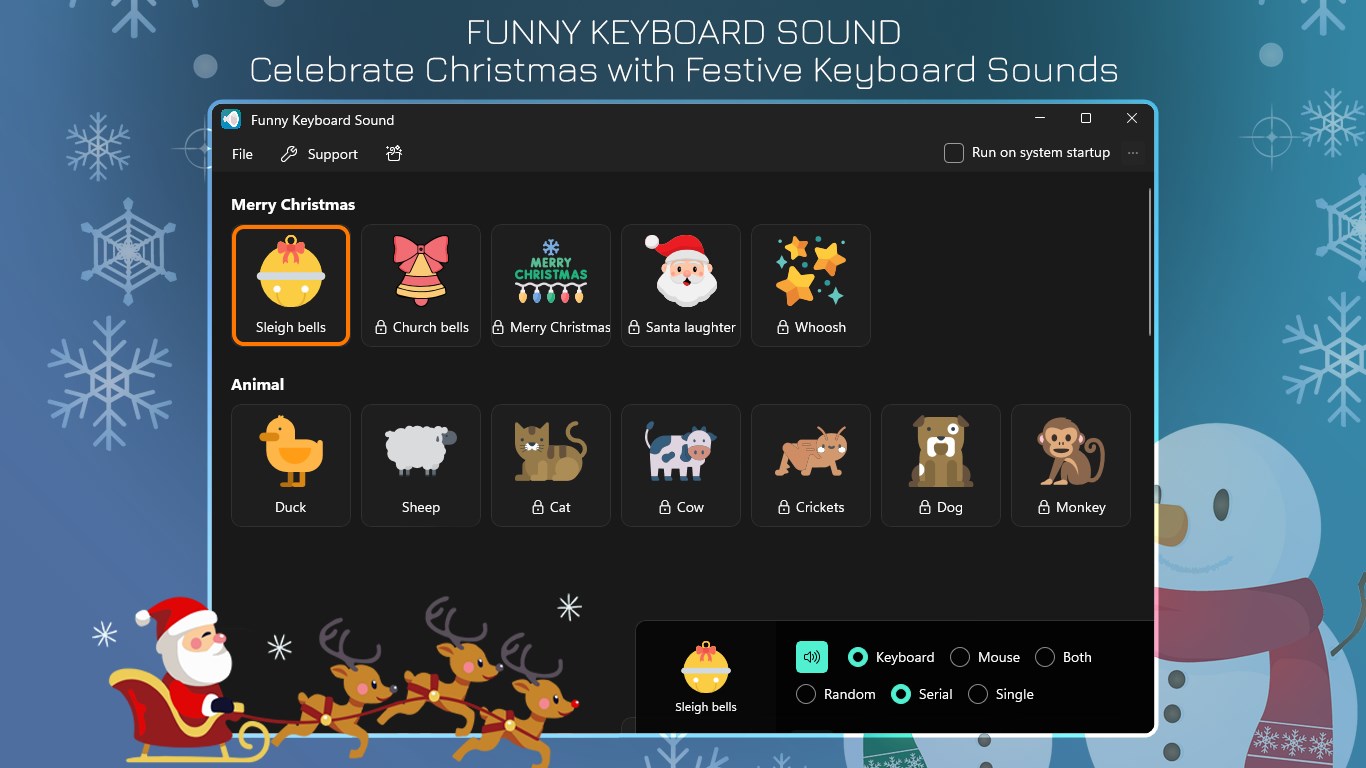Maximize the Funny Keyboard Sound window
The image size is (1366, 768).
(x=1086, y=118)
